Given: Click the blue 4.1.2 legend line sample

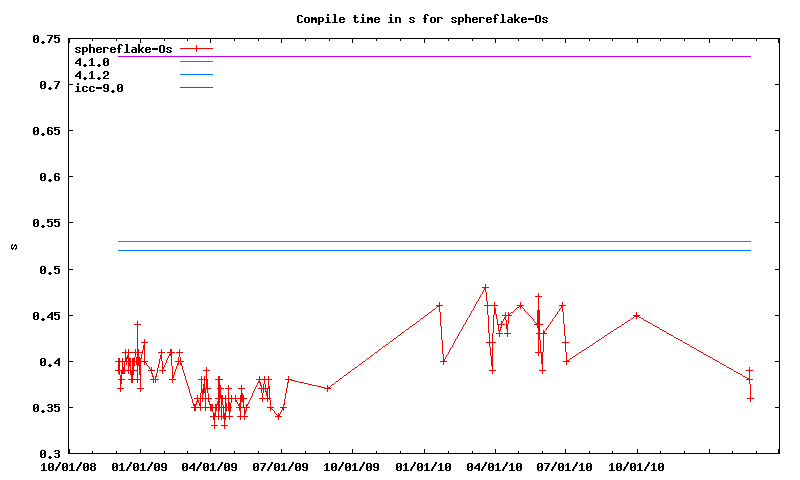Looking at the screenshot, I should pyautogui.click(x=197, y=75).
